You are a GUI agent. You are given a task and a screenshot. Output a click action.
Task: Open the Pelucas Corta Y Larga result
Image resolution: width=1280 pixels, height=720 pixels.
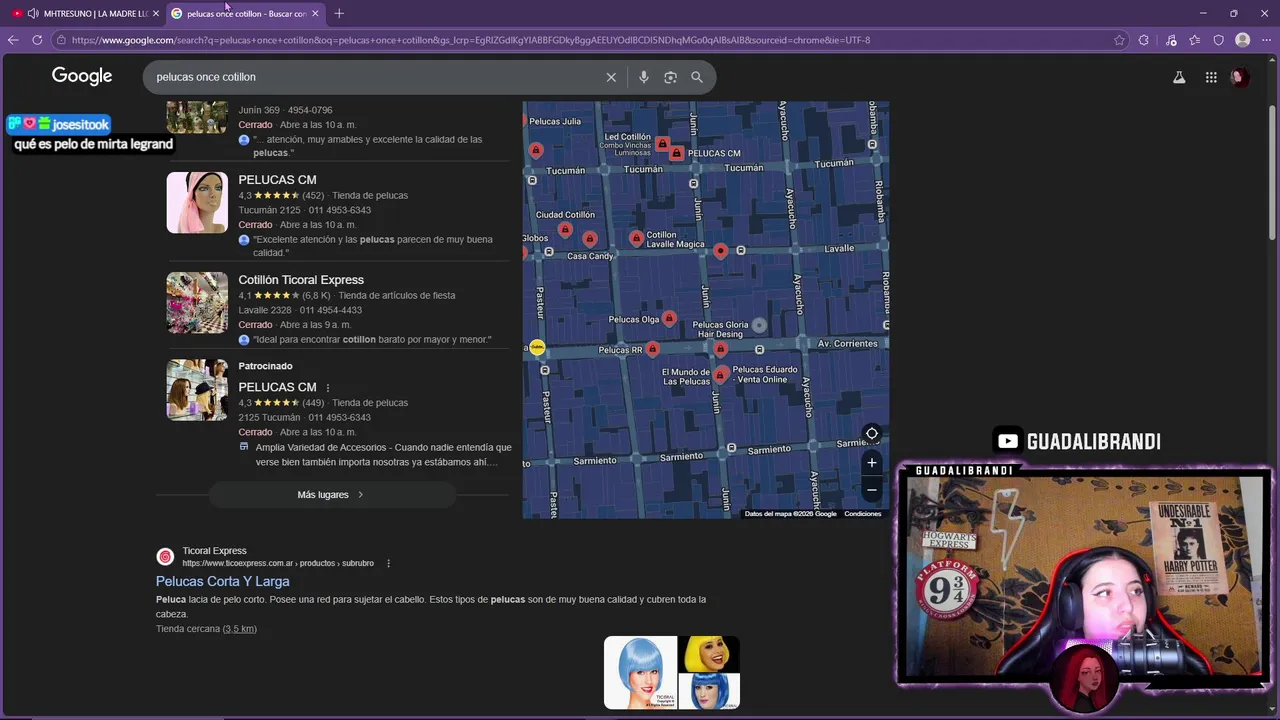(222, 581)
